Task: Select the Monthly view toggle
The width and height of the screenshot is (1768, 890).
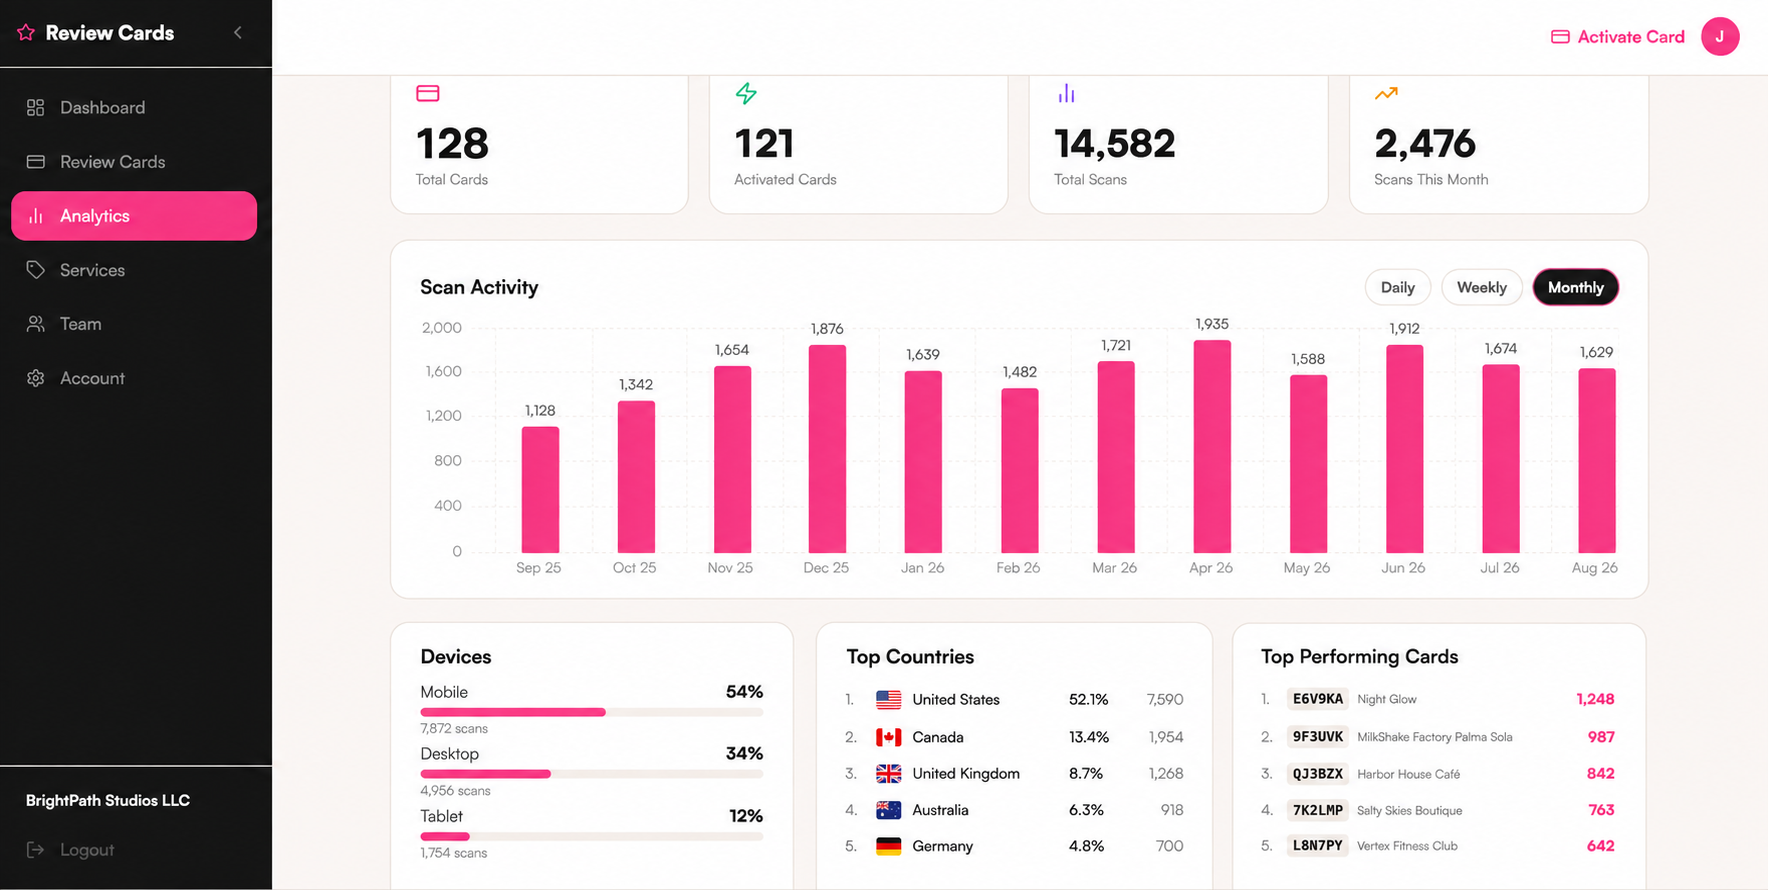Action: [x=1575, y=287]
